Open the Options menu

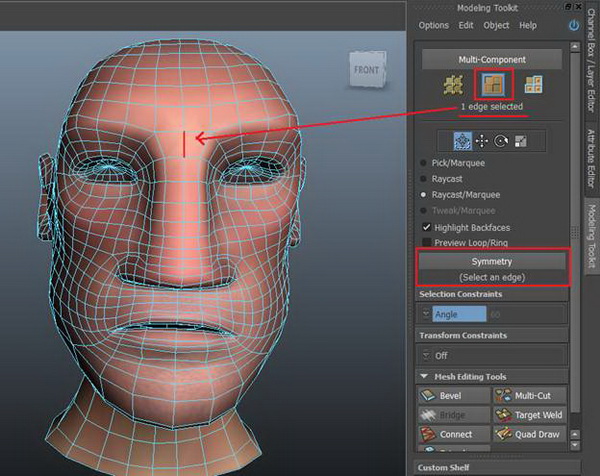pos(434,25)
